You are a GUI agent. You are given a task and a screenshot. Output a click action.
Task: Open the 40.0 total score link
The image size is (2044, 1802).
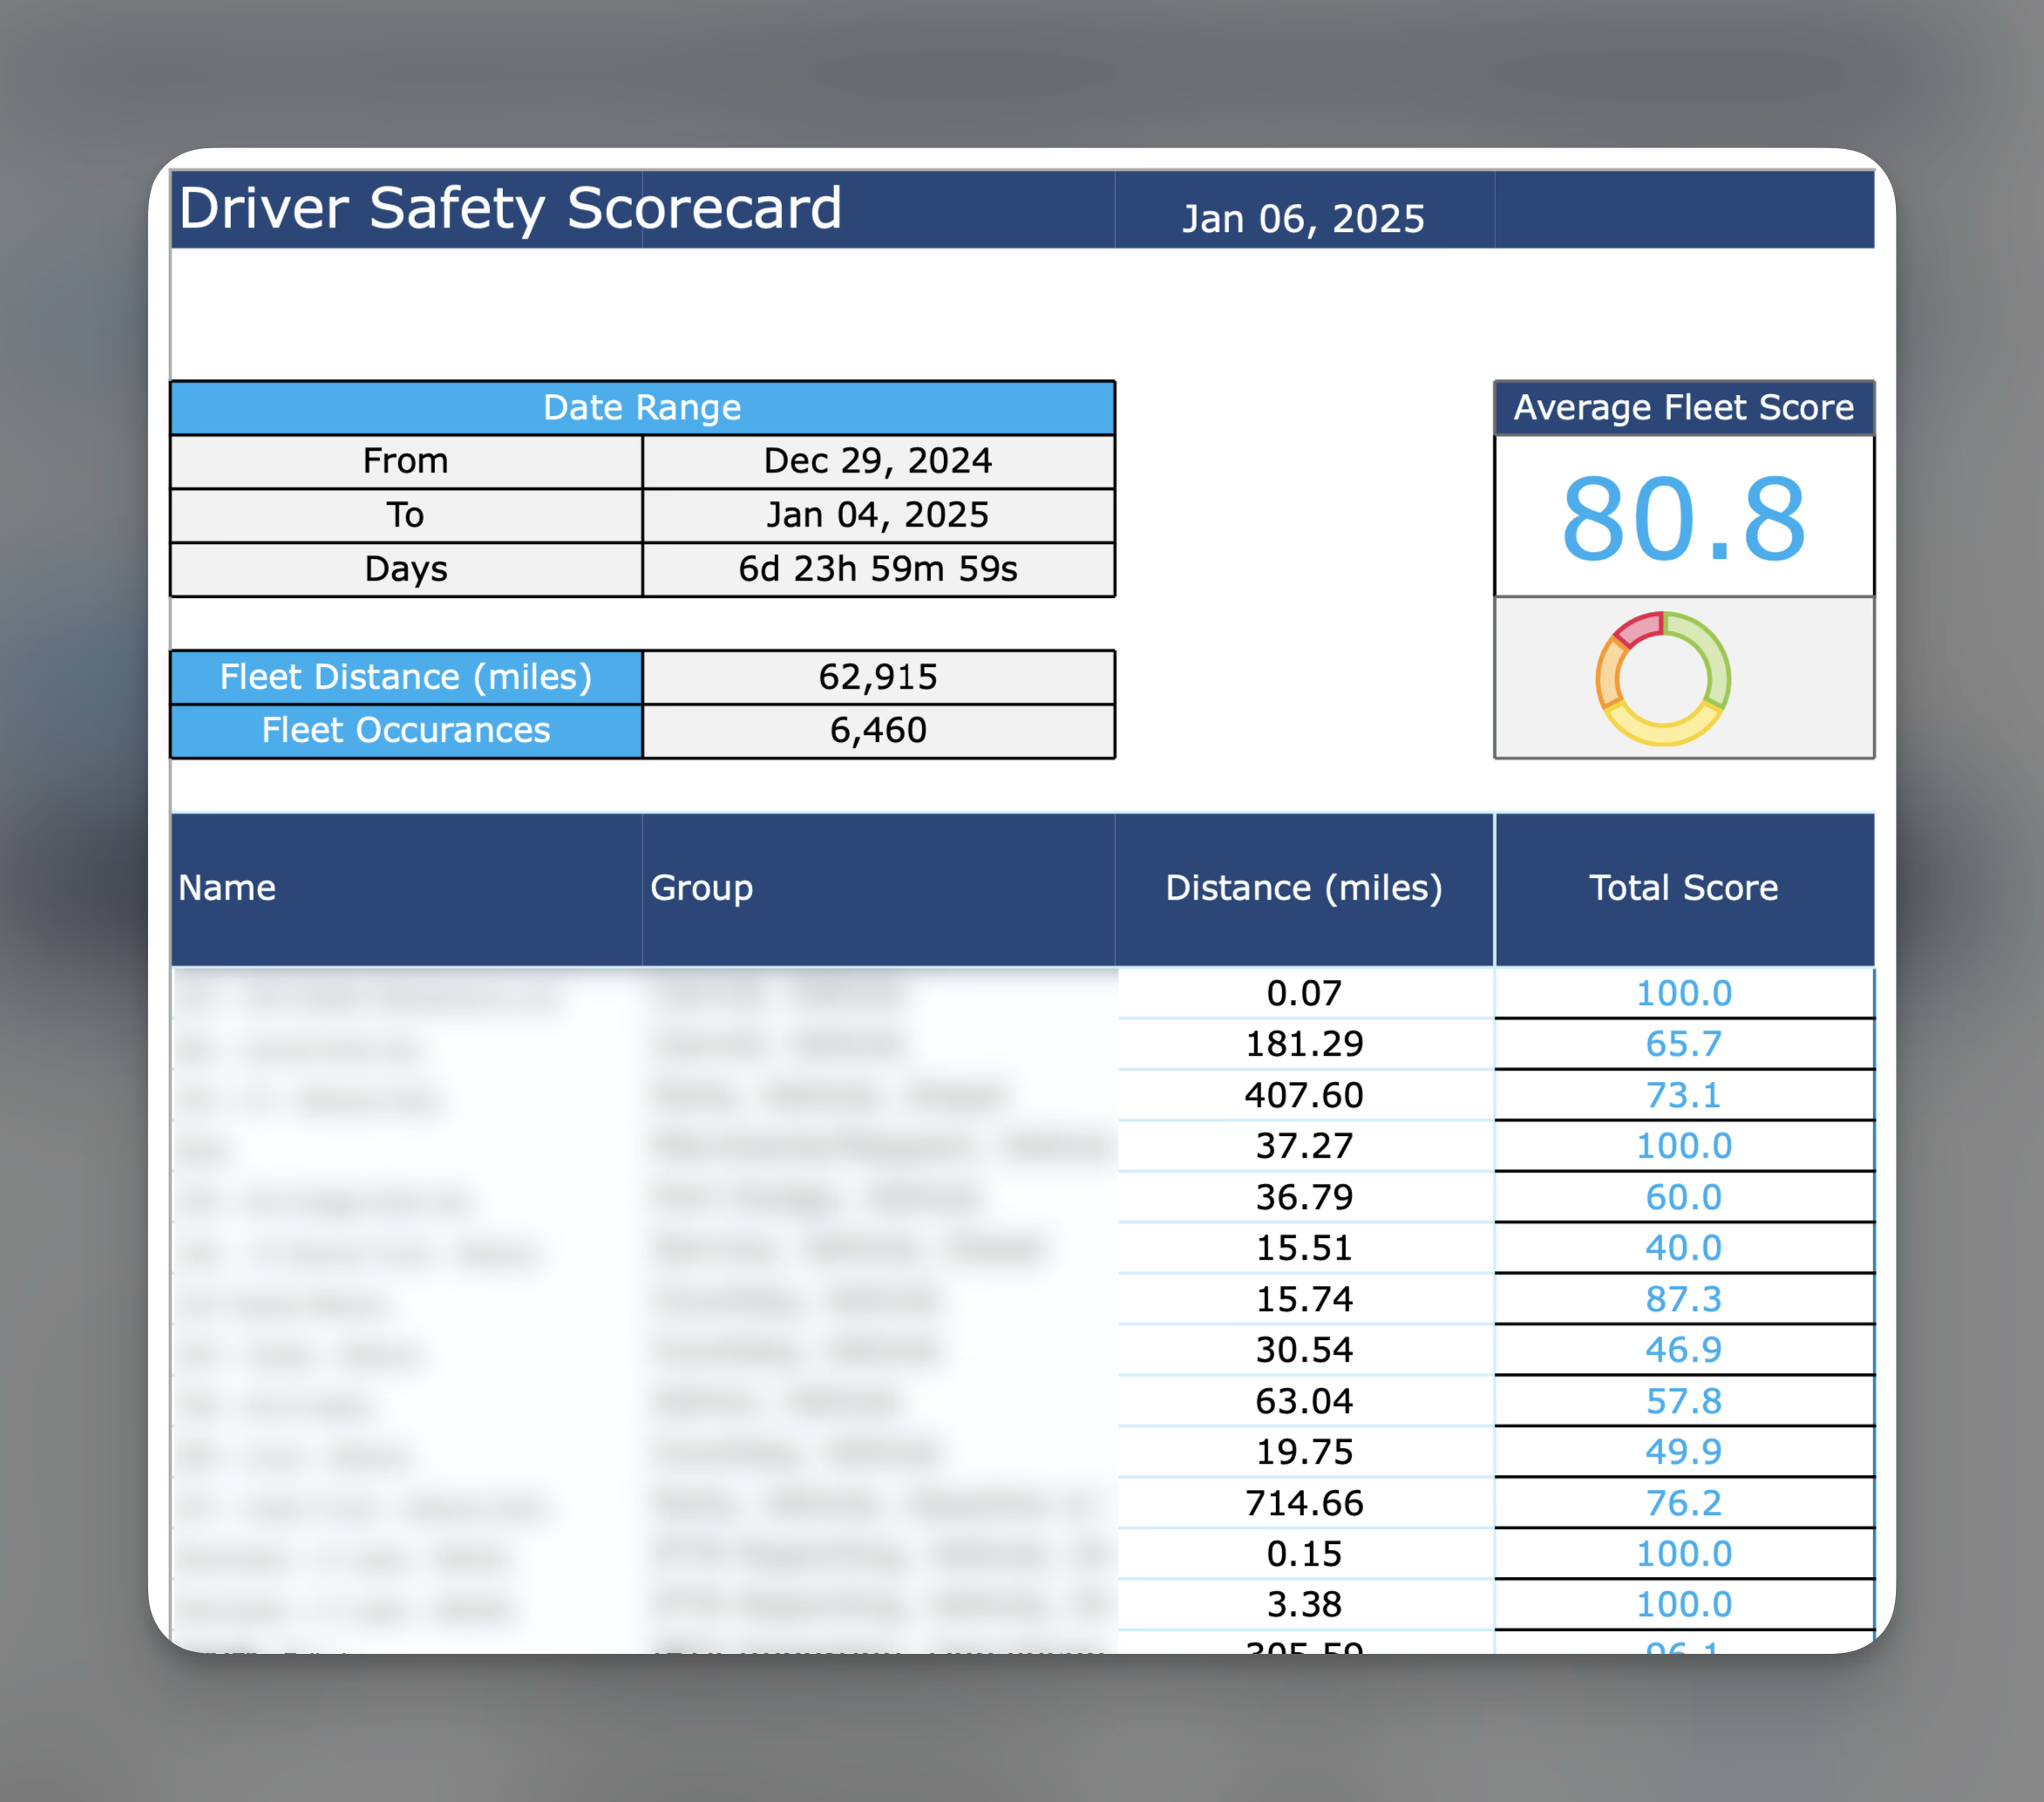[1683, 1248]
